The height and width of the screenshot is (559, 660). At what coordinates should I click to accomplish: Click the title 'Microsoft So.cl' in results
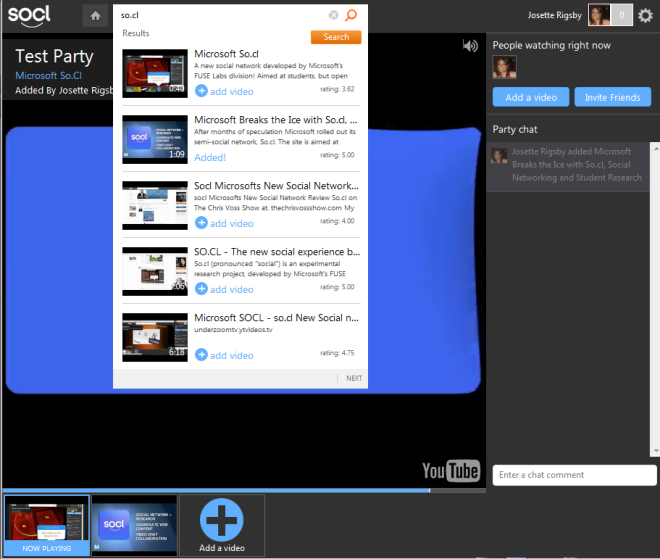226,54
